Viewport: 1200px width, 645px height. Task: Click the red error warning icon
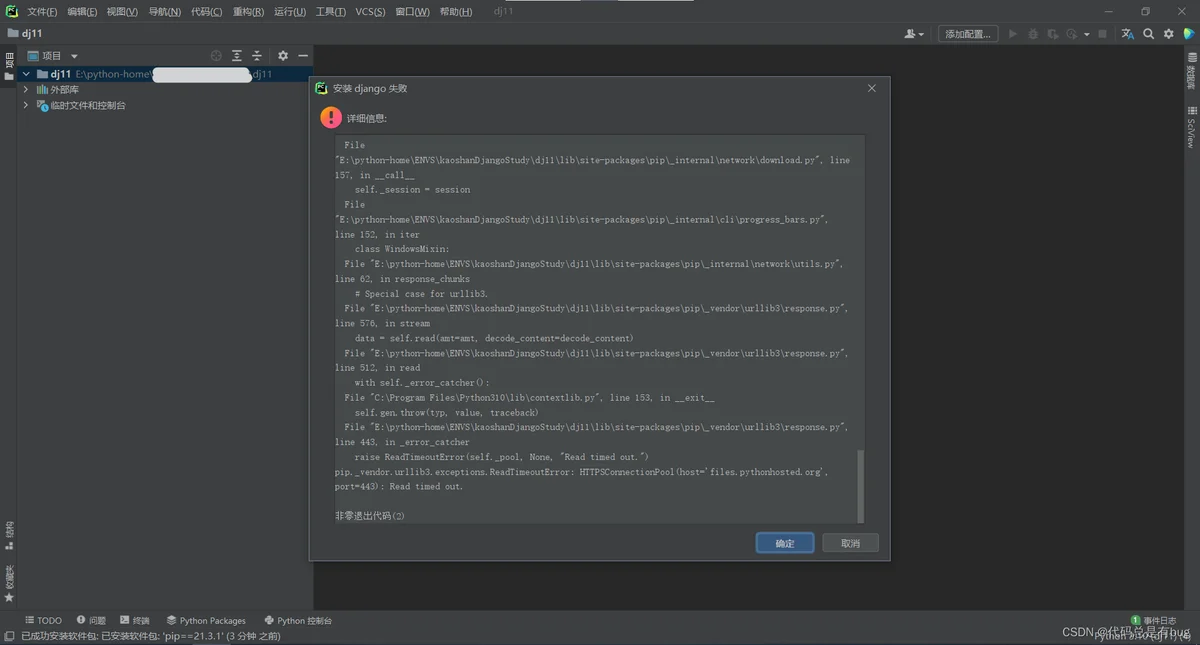(x=331, y=118)
